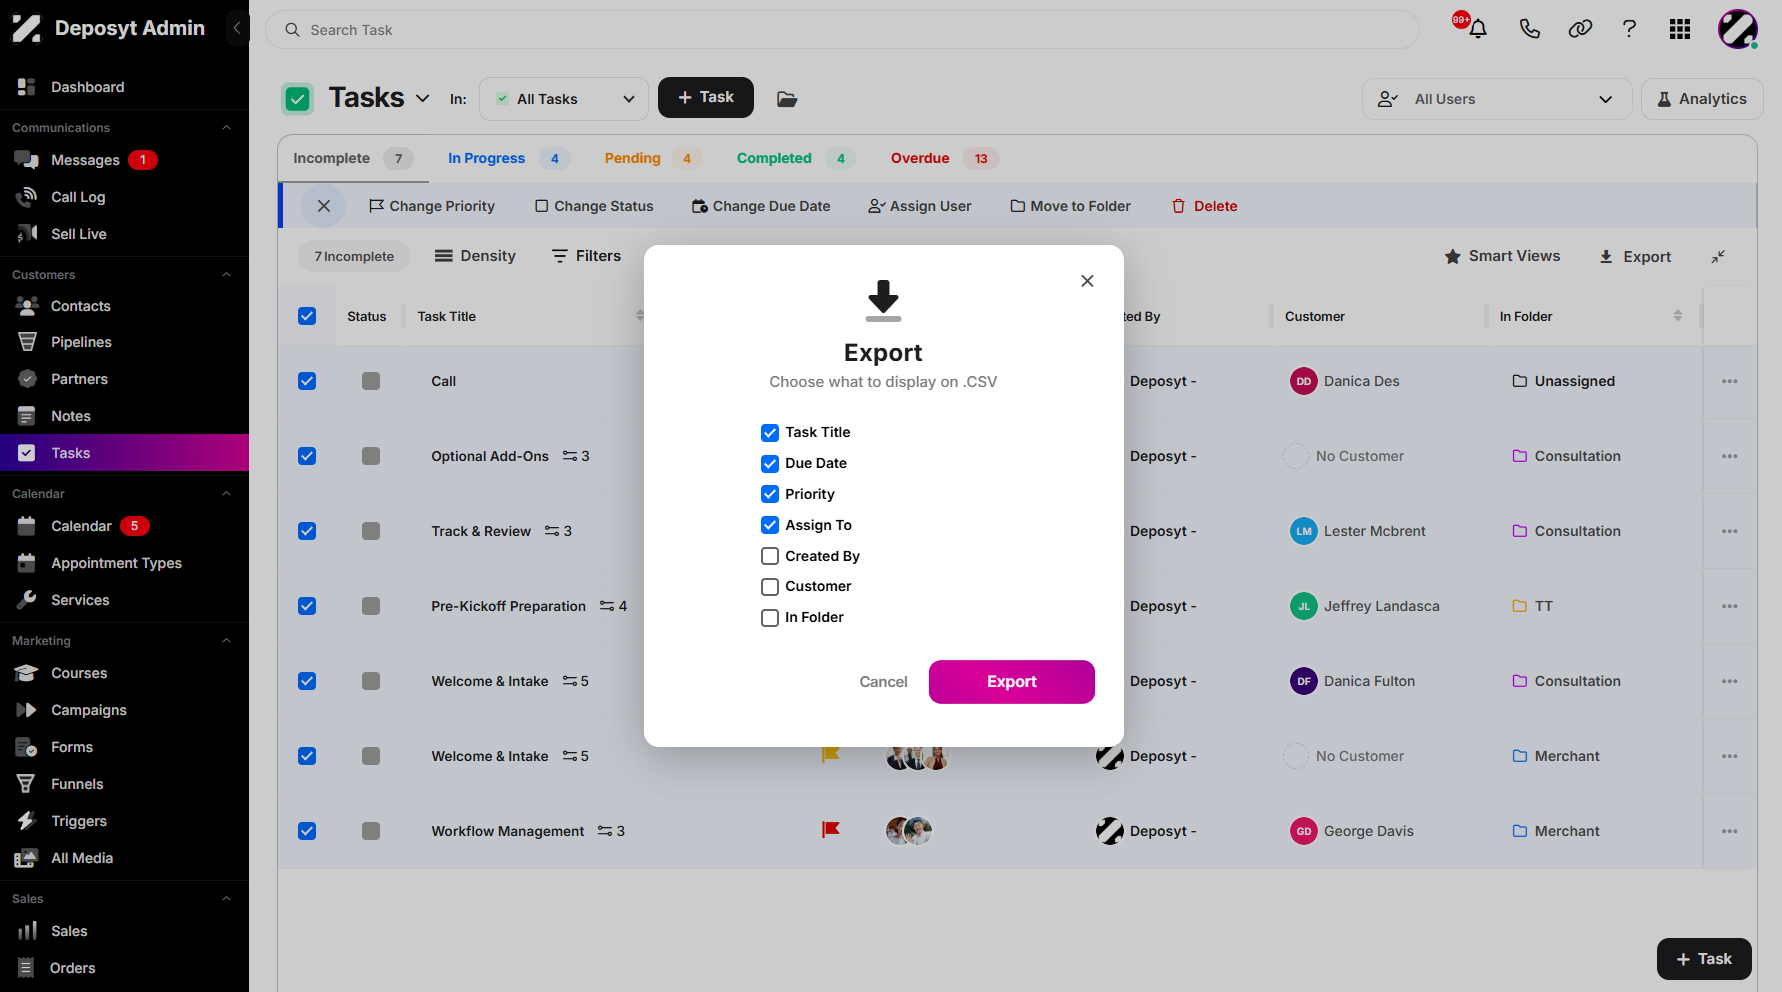Close the Export dialog

click(1087, 281)
